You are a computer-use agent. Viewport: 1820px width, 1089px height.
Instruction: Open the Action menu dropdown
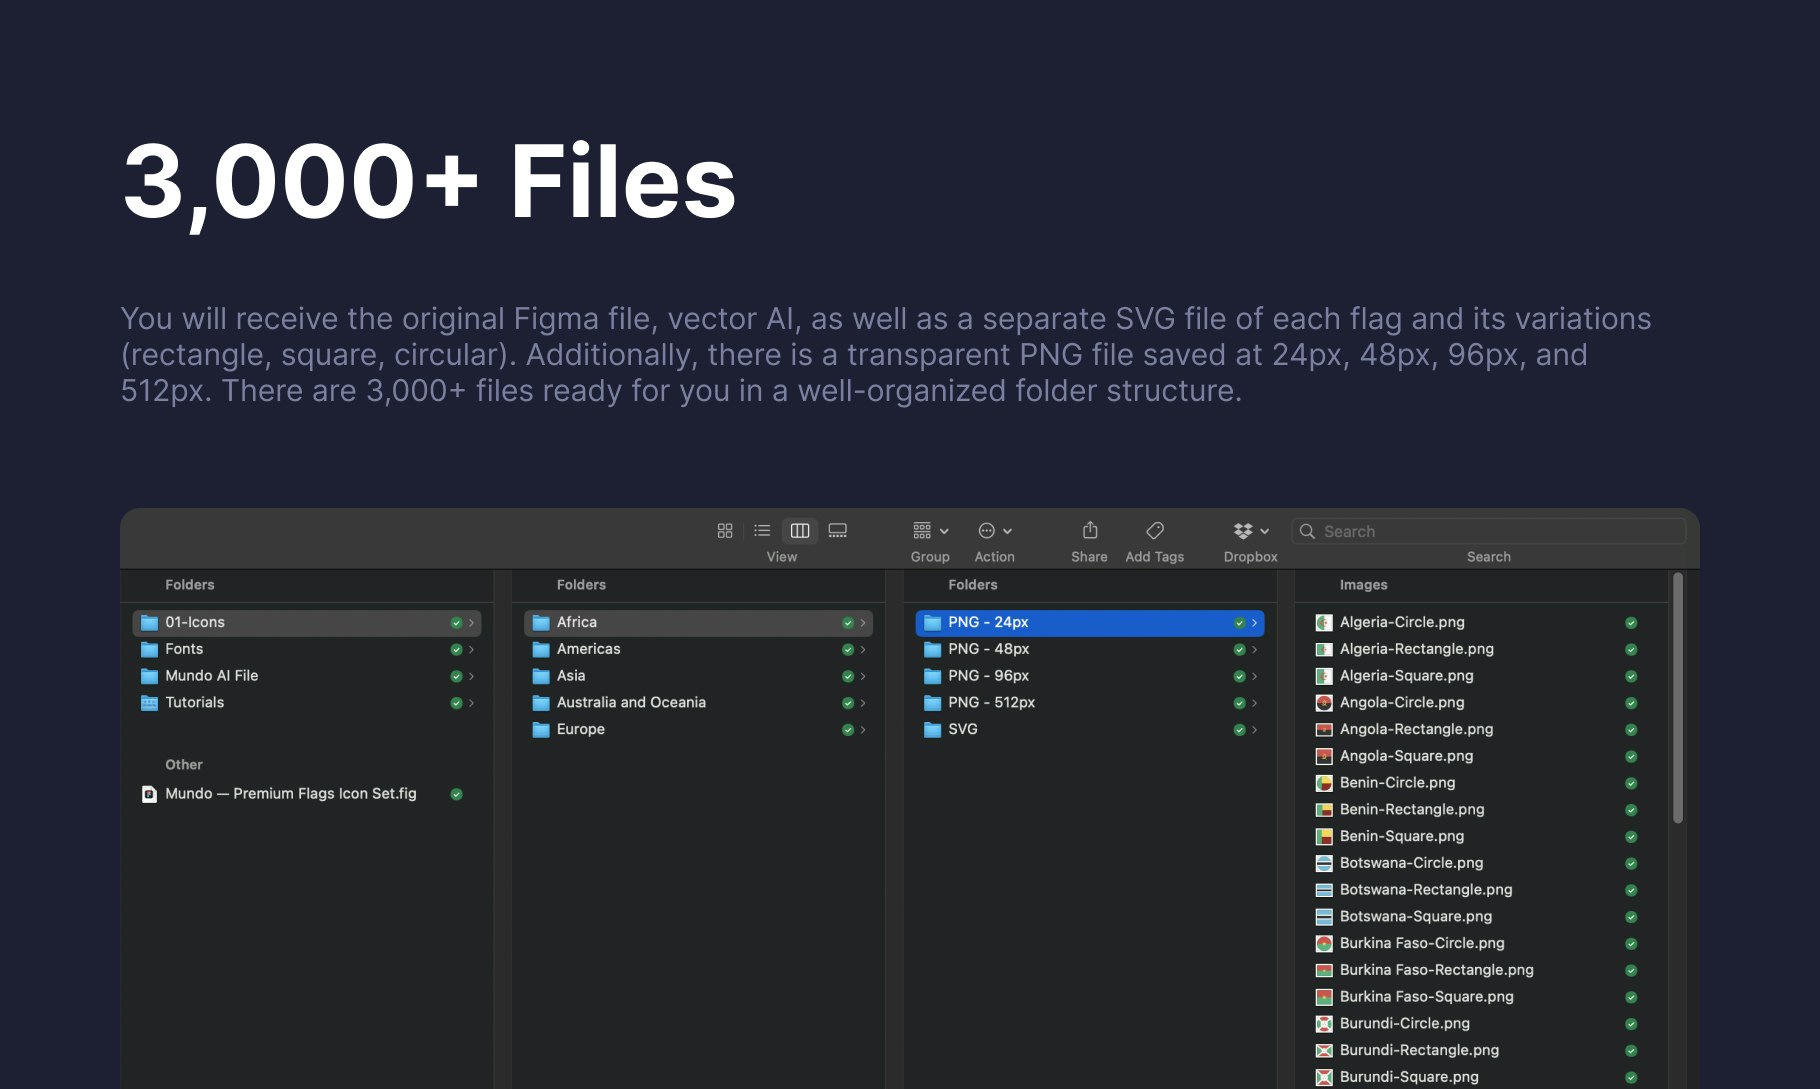[x=995, y=531]
